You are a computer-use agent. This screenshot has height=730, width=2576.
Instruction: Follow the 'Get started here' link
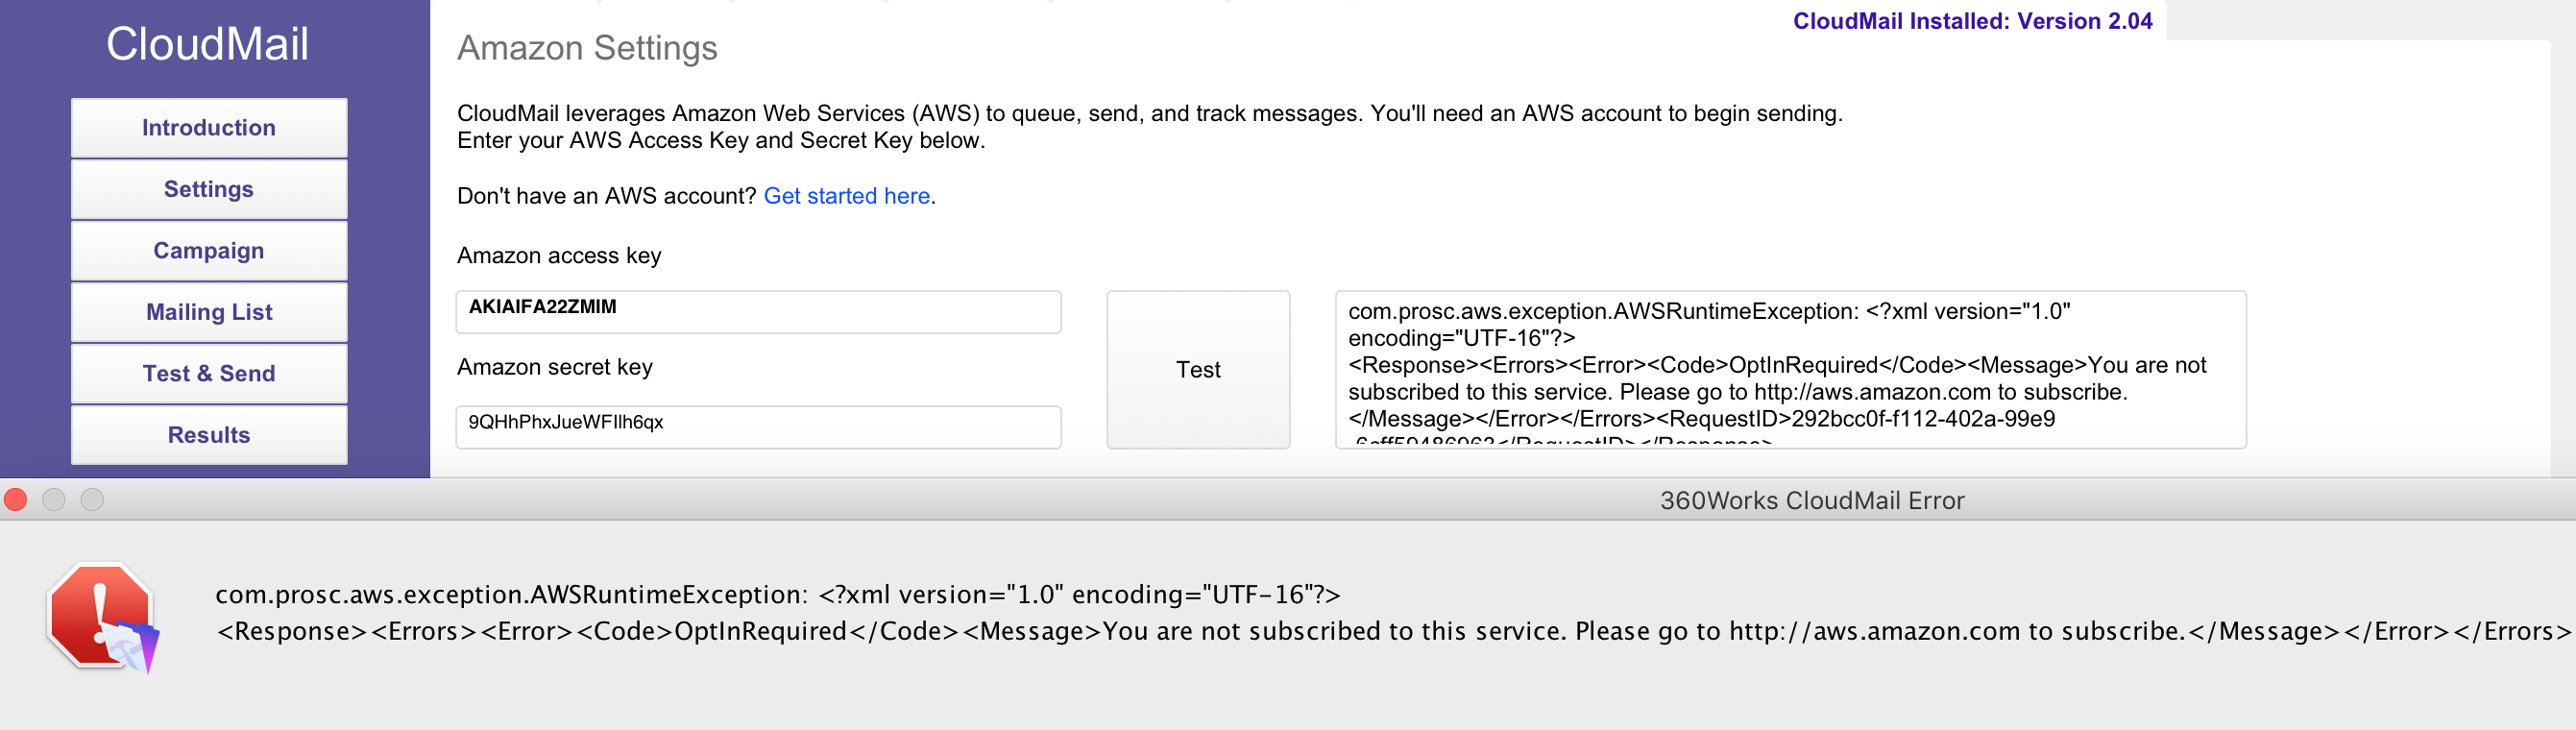click(847, 196)
